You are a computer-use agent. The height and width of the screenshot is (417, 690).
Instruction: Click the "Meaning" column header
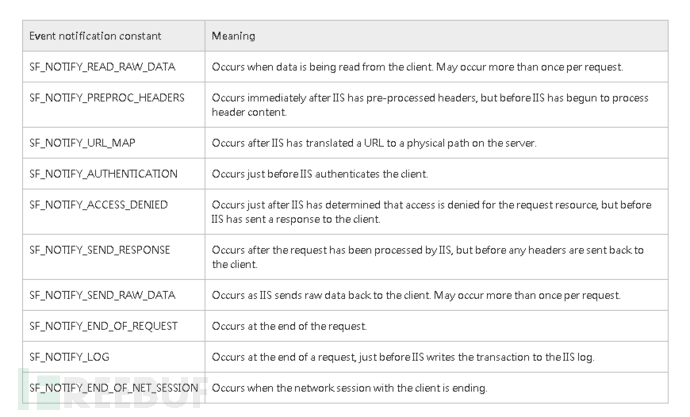(233, 36)
